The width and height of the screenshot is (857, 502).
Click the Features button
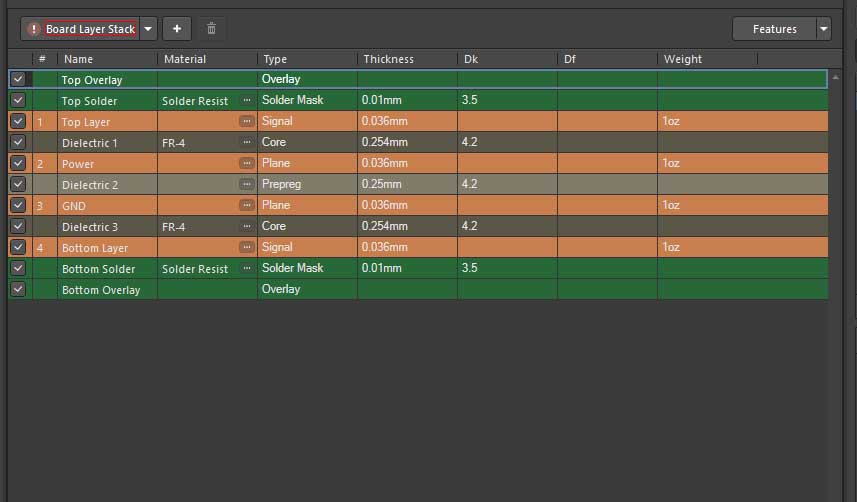[x=774, y=29]
